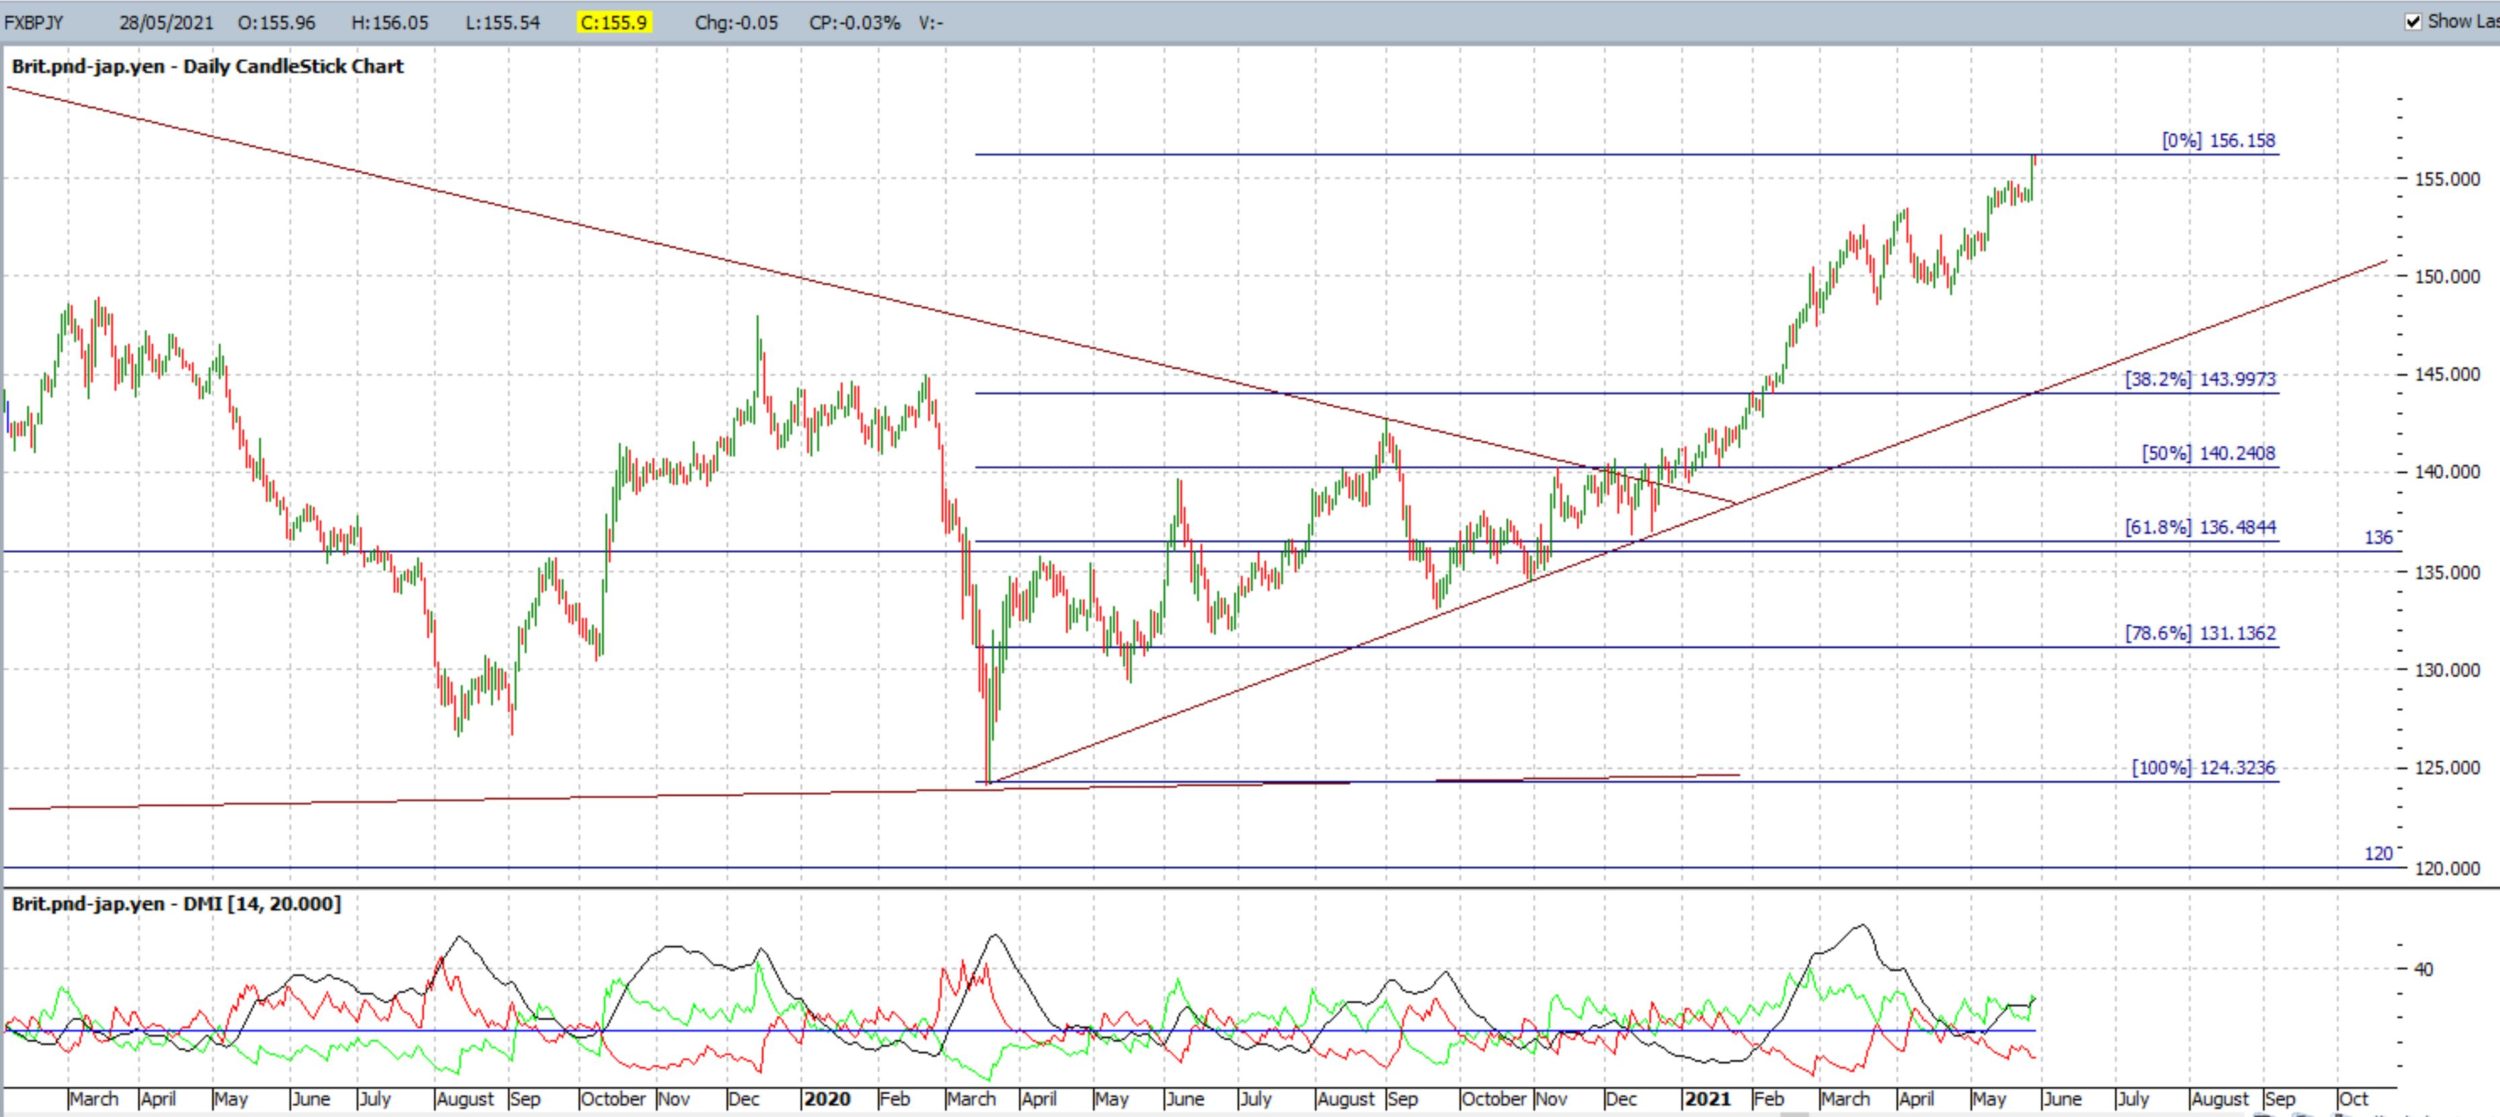Select the FXBPJY symbol label

[x=33, y=23]
